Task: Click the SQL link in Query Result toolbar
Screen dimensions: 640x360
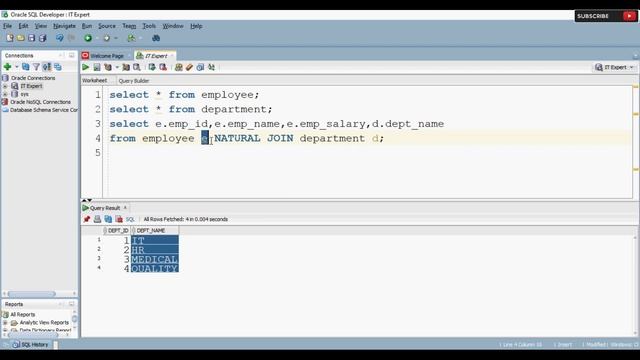Action: coord(130,220)
